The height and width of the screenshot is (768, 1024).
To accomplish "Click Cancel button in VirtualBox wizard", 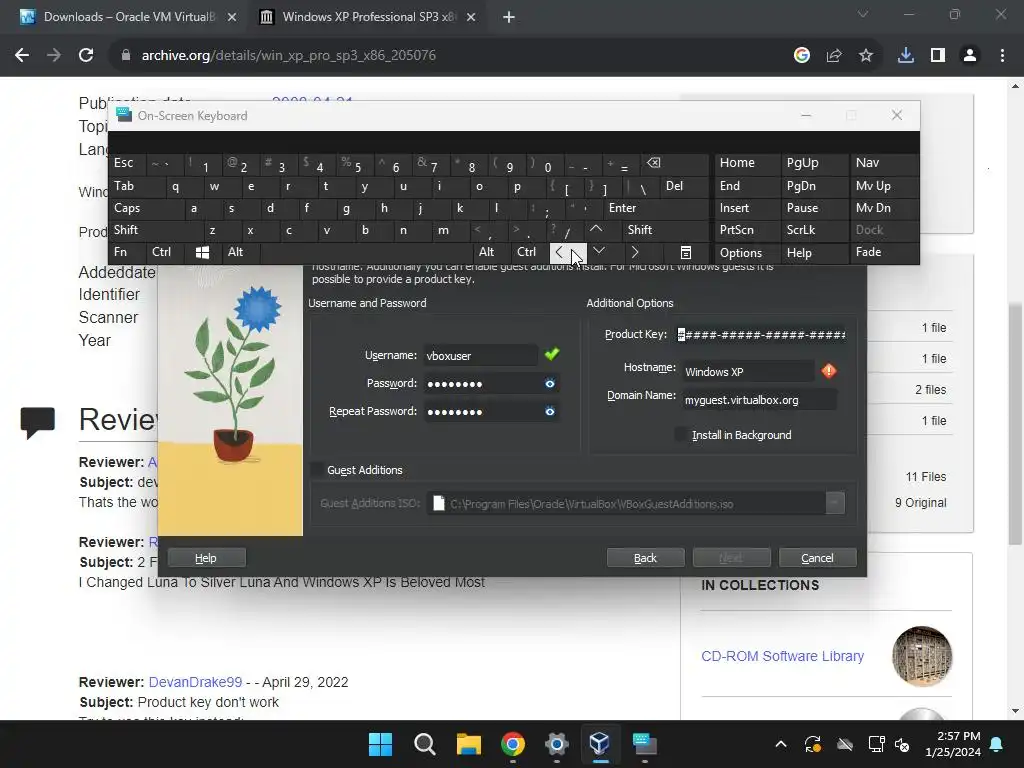I will point(818,558).
